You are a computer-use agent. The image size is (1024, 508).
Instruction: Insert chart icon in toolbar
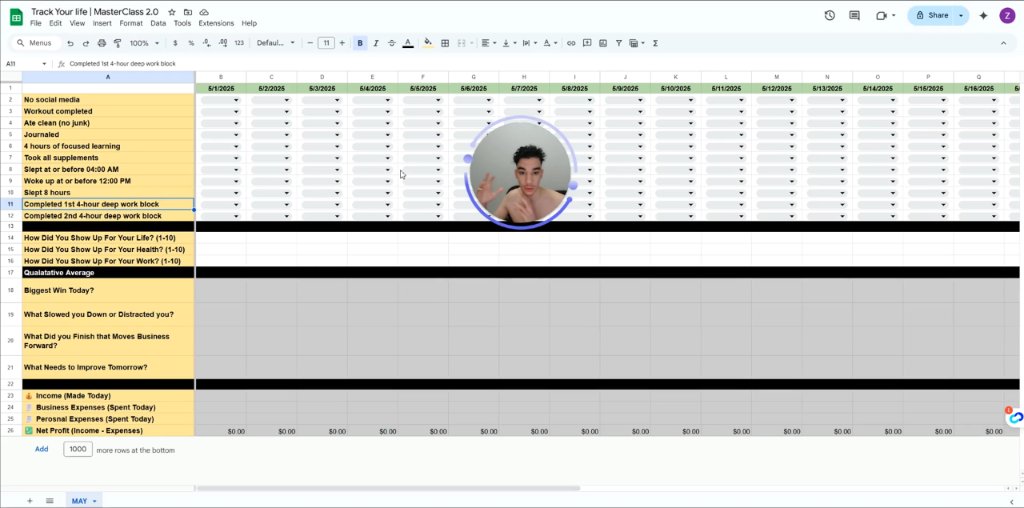603,43
